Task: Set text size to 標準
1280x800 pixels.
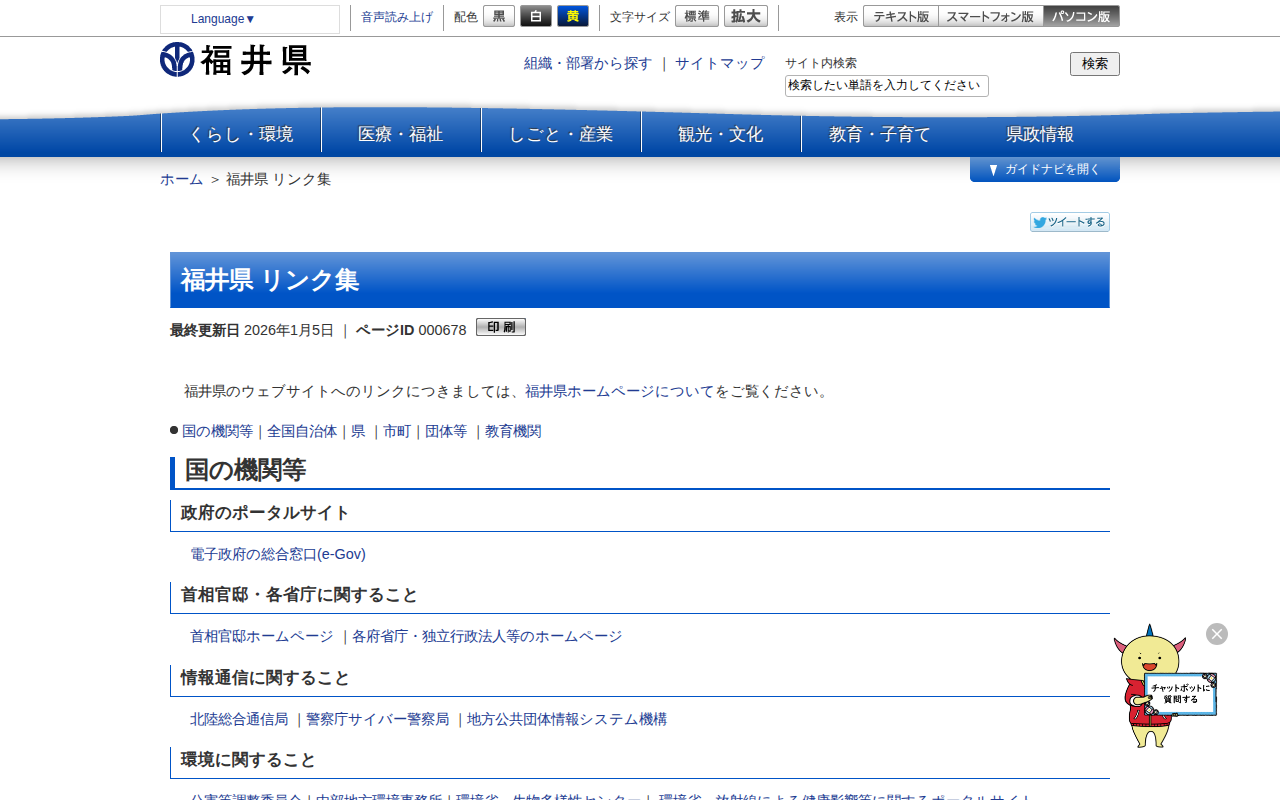Action: 697,16
